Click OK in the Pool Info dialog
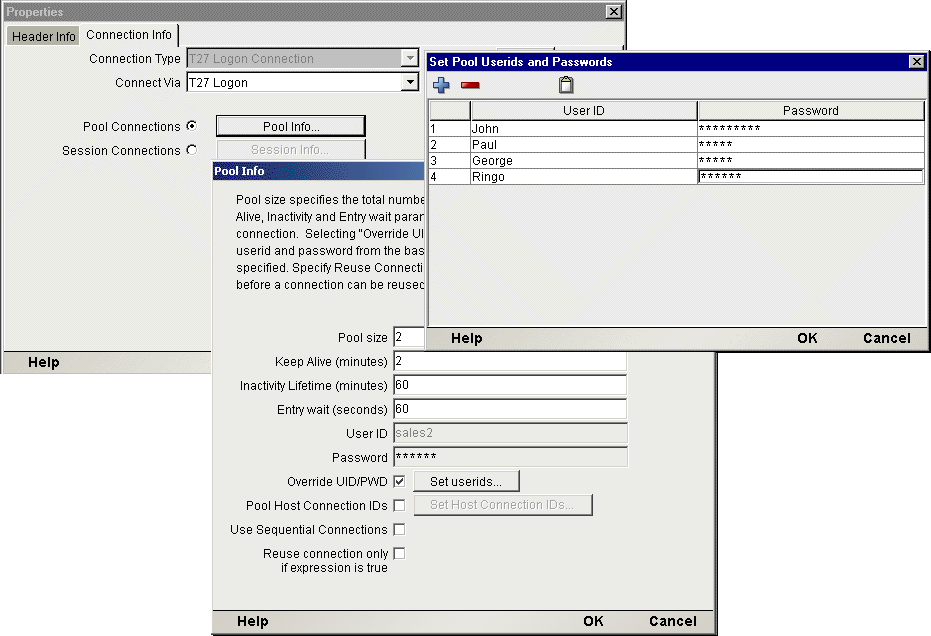 tap(593, 620)
